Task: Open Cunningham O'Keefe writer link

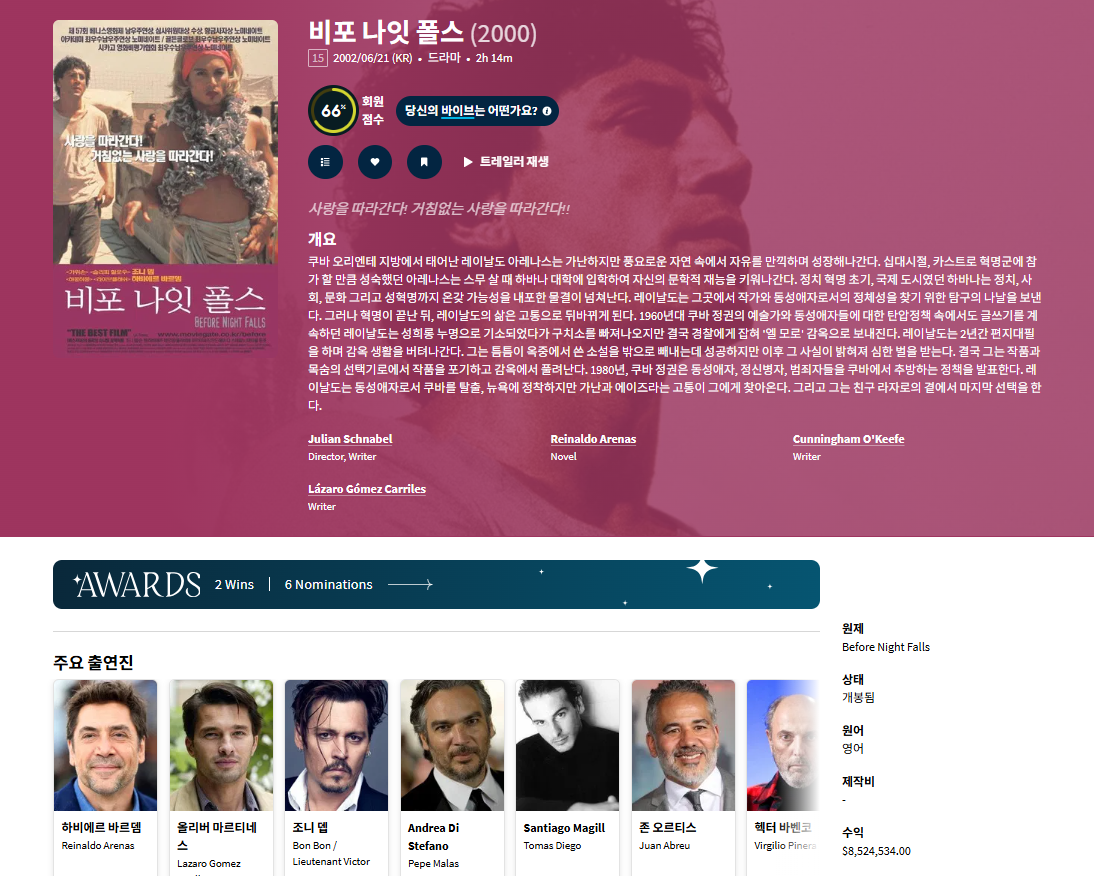Action: tap(848, 439)
